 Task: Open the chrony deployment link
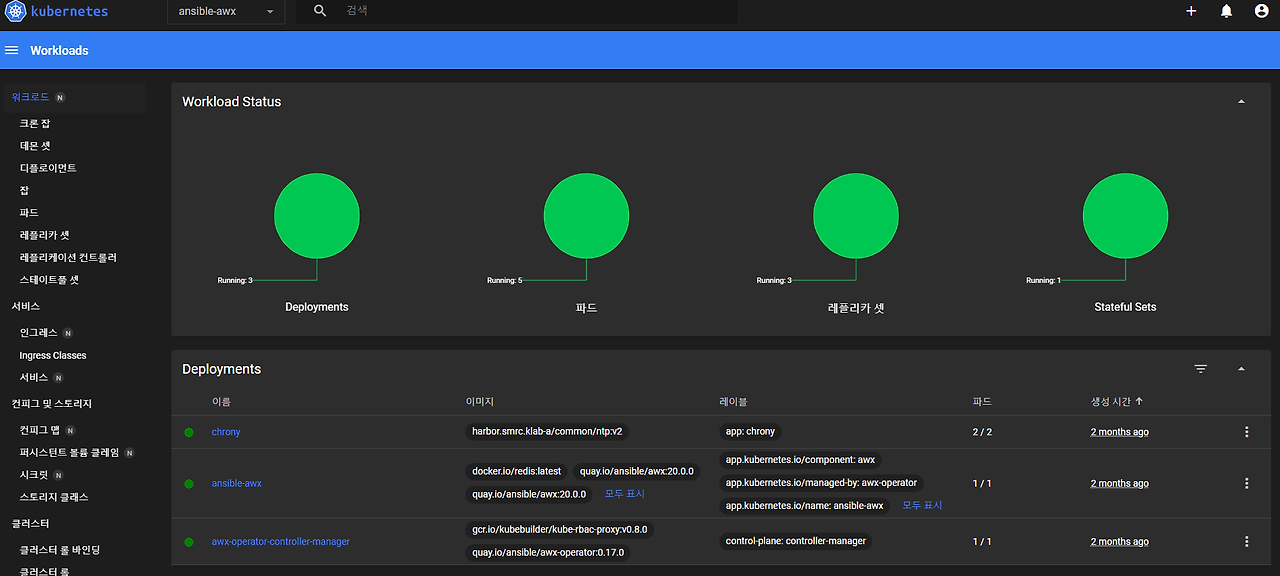(226, 432)
